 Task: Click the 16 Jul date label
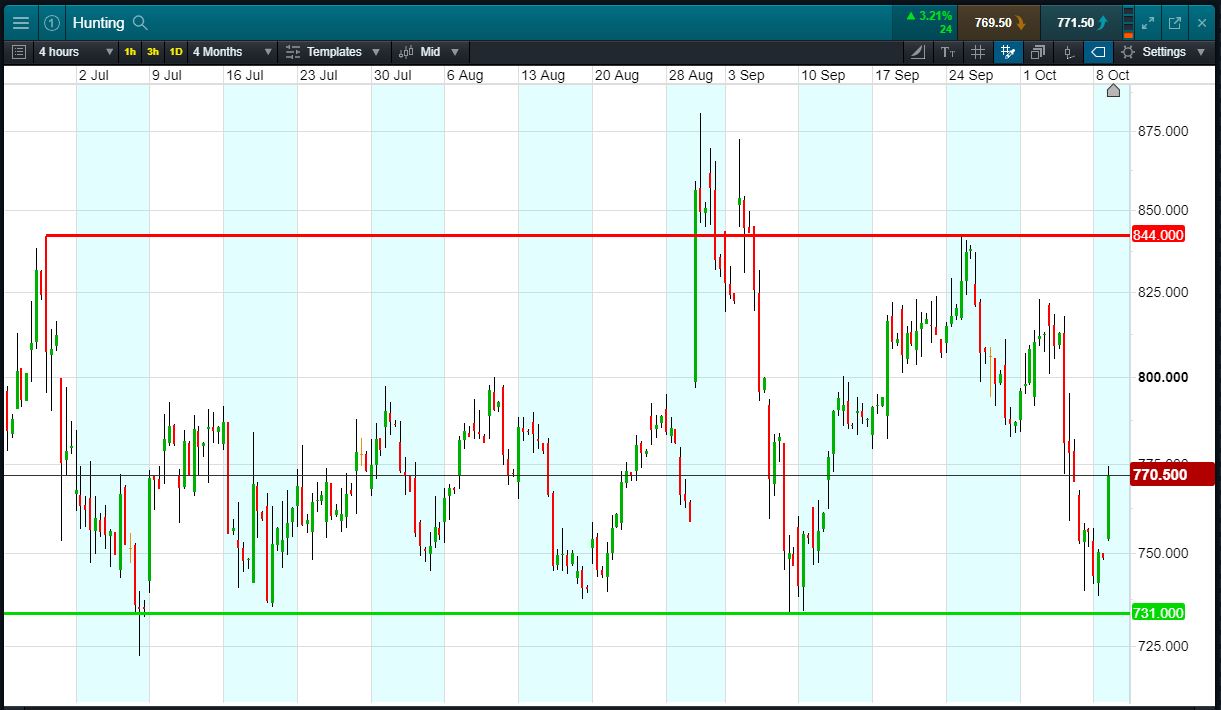click(244, 75)
